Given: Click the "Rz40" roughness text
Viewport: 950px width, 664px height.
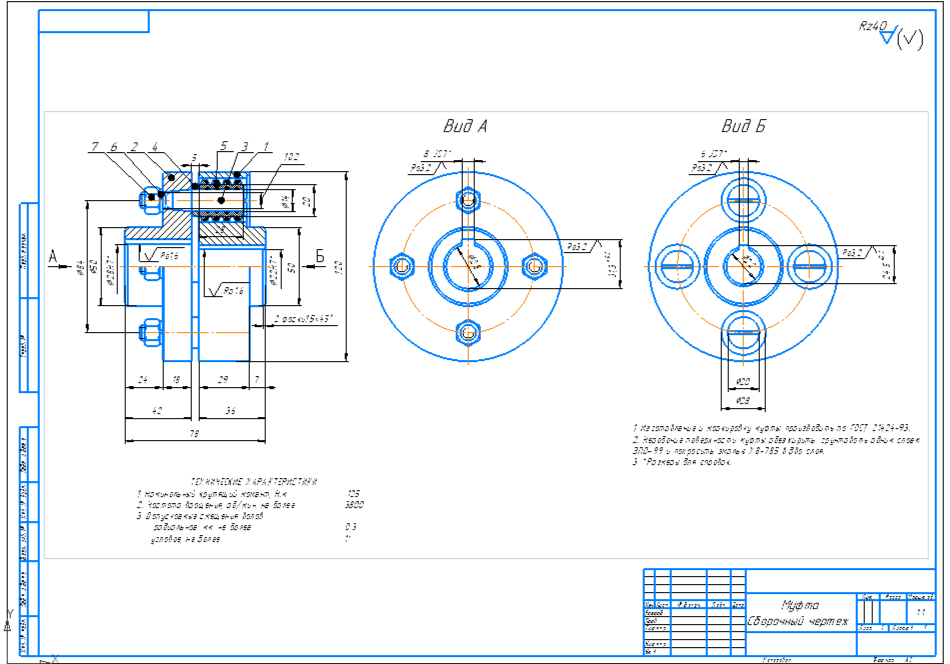Looking at the screenshot, I should (x=872, y=26).
